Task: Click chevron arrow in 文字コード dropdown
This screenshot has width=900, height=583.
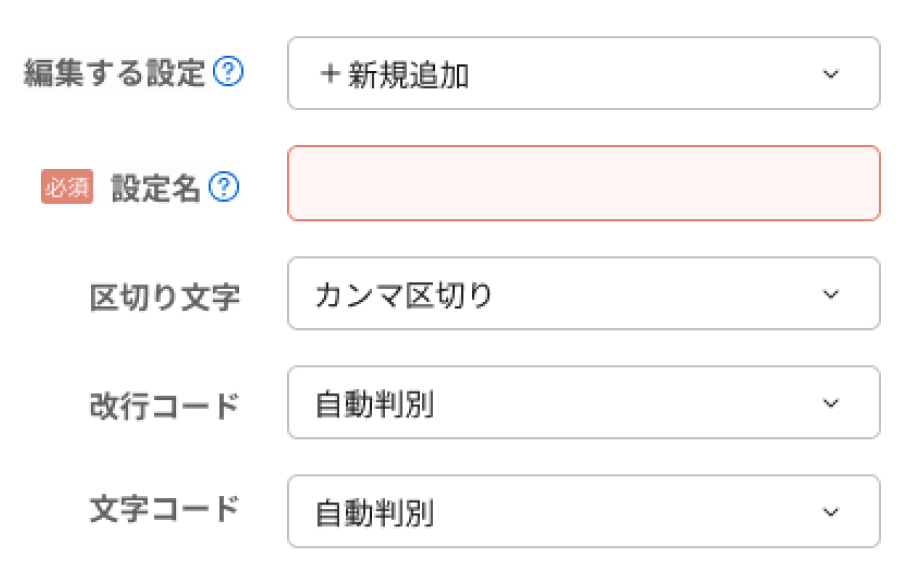Action: coord(830,512)
